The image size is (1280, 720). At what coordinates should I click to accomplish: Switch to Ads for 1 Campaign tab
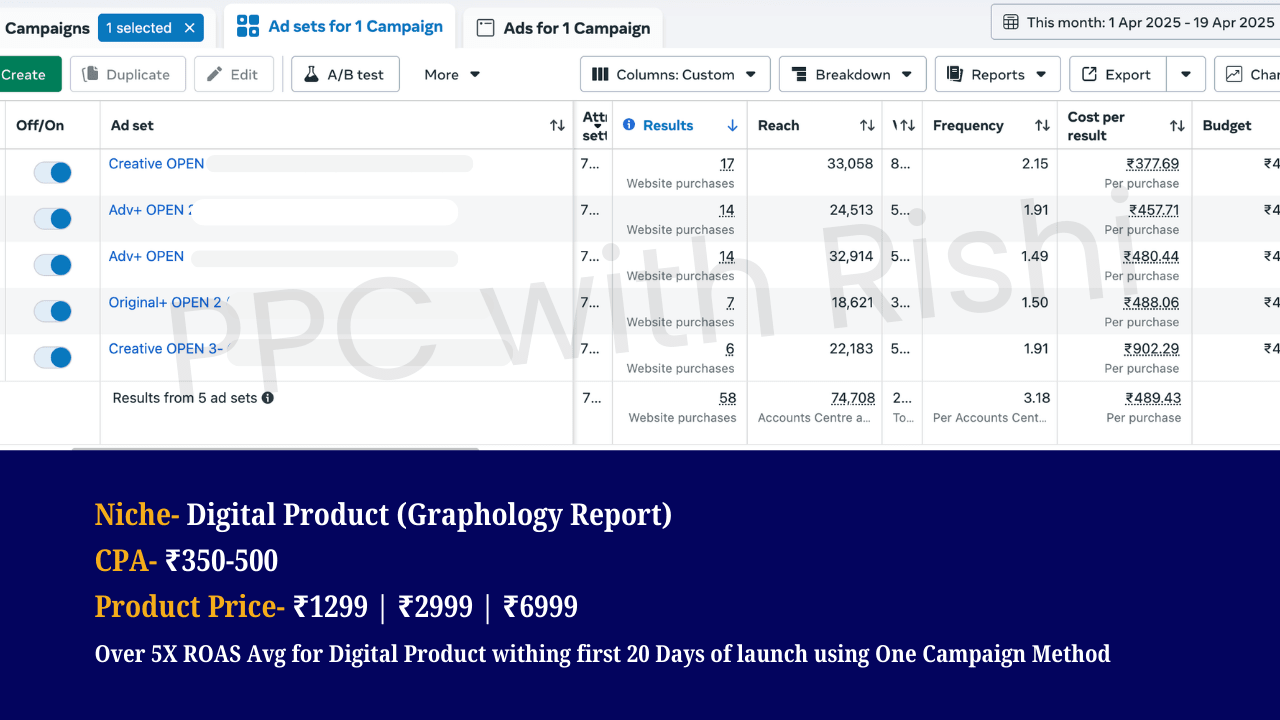(x=563, y=28)
